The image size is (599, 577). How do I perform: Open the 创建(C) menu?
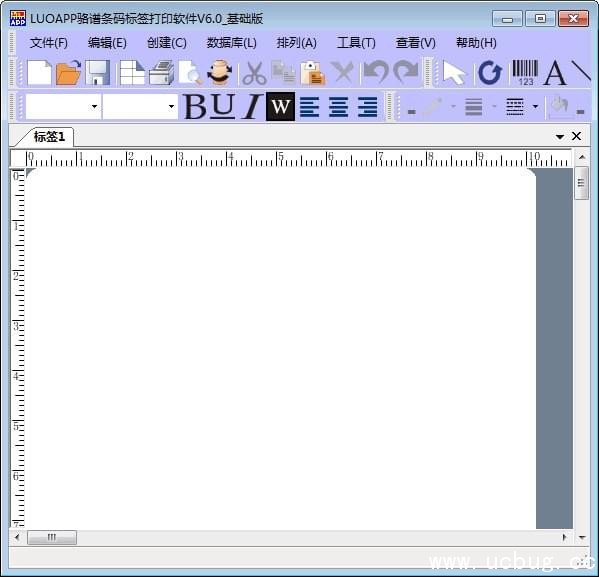coord(167,43)
